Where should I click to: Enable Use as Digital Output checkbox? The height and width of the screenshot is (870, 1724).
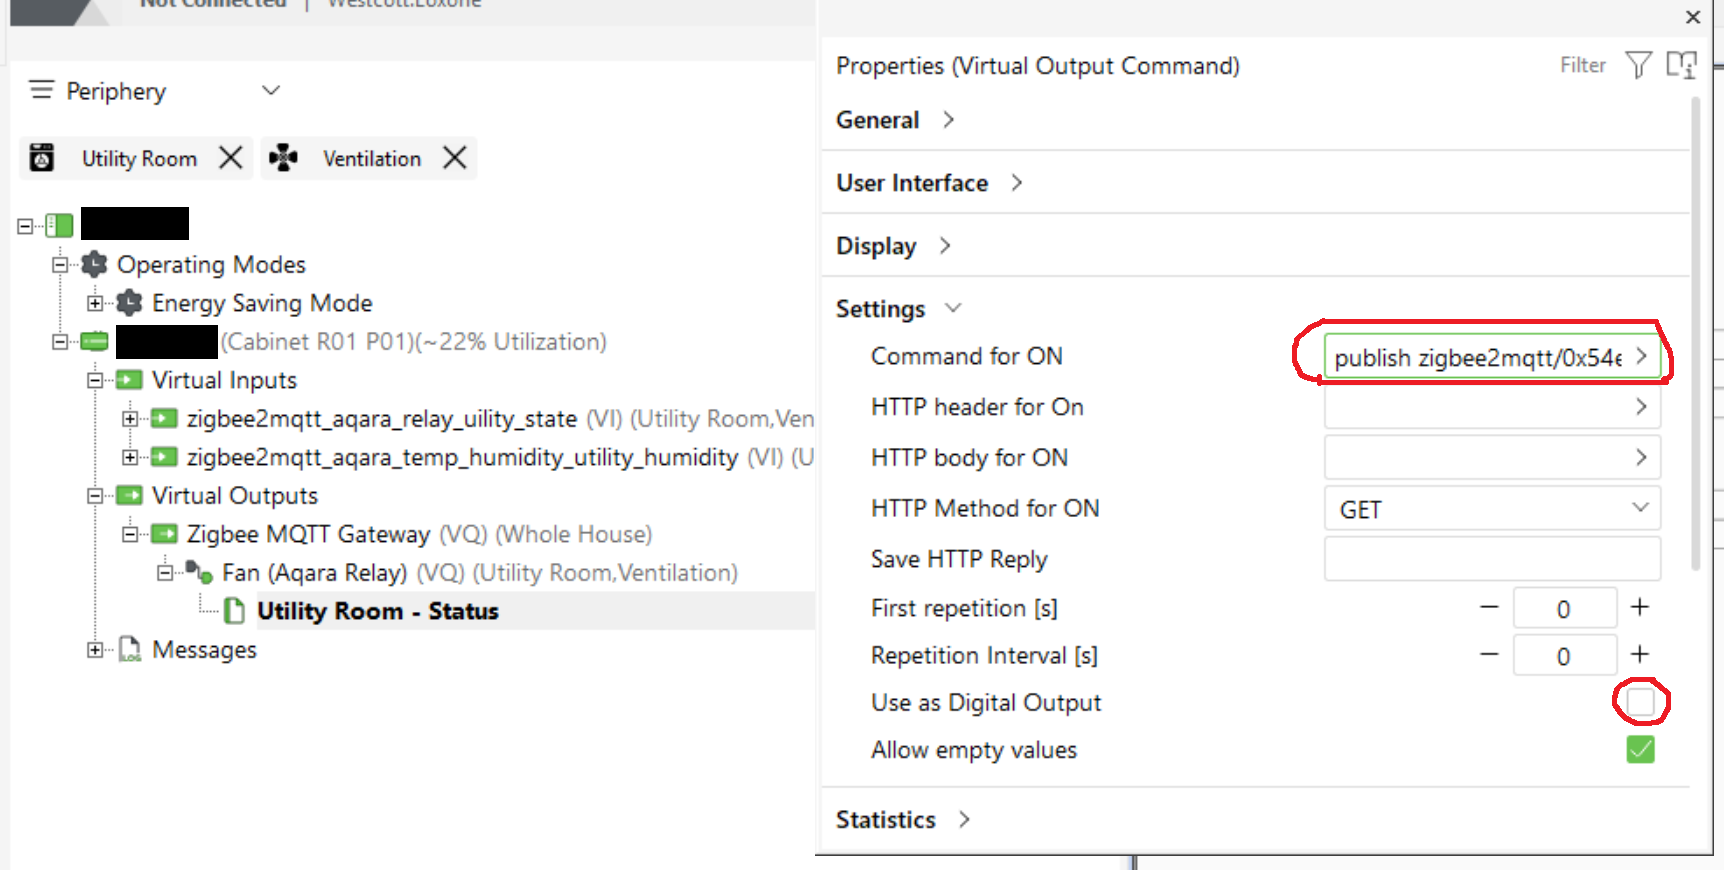pyautogui.click(x=1640, y=702)
